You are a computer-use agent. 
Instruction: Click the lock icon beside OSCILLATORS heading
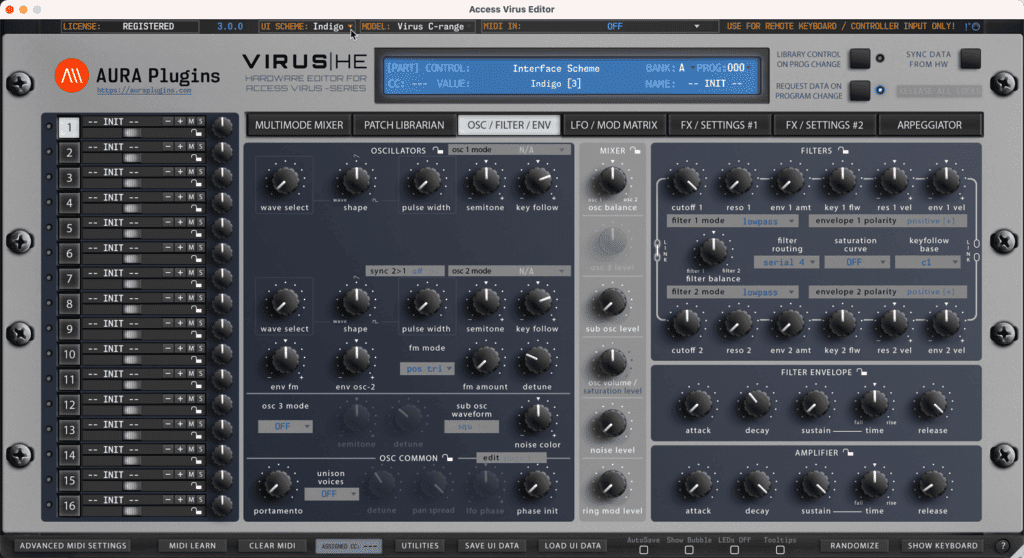coord(438,150)
